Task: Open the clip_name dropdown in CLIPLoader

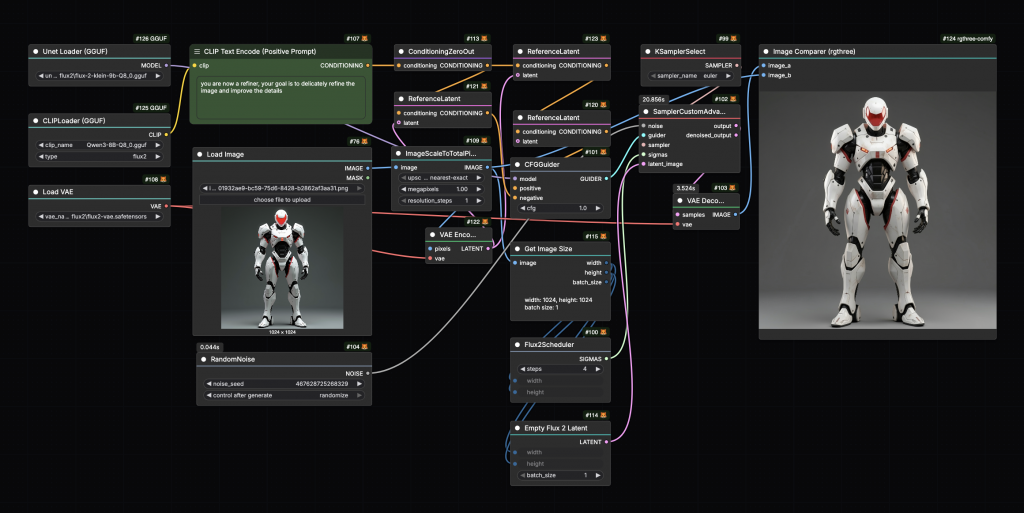Action: click(x=98, y=144)
